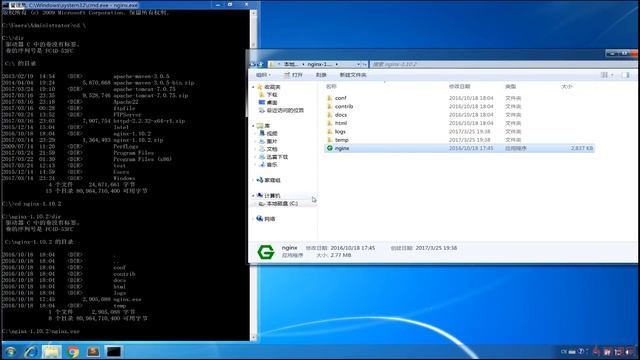Select 网络 in sidebar
Image resolution: width=640 pixels, height=360 pixels.
269,219
